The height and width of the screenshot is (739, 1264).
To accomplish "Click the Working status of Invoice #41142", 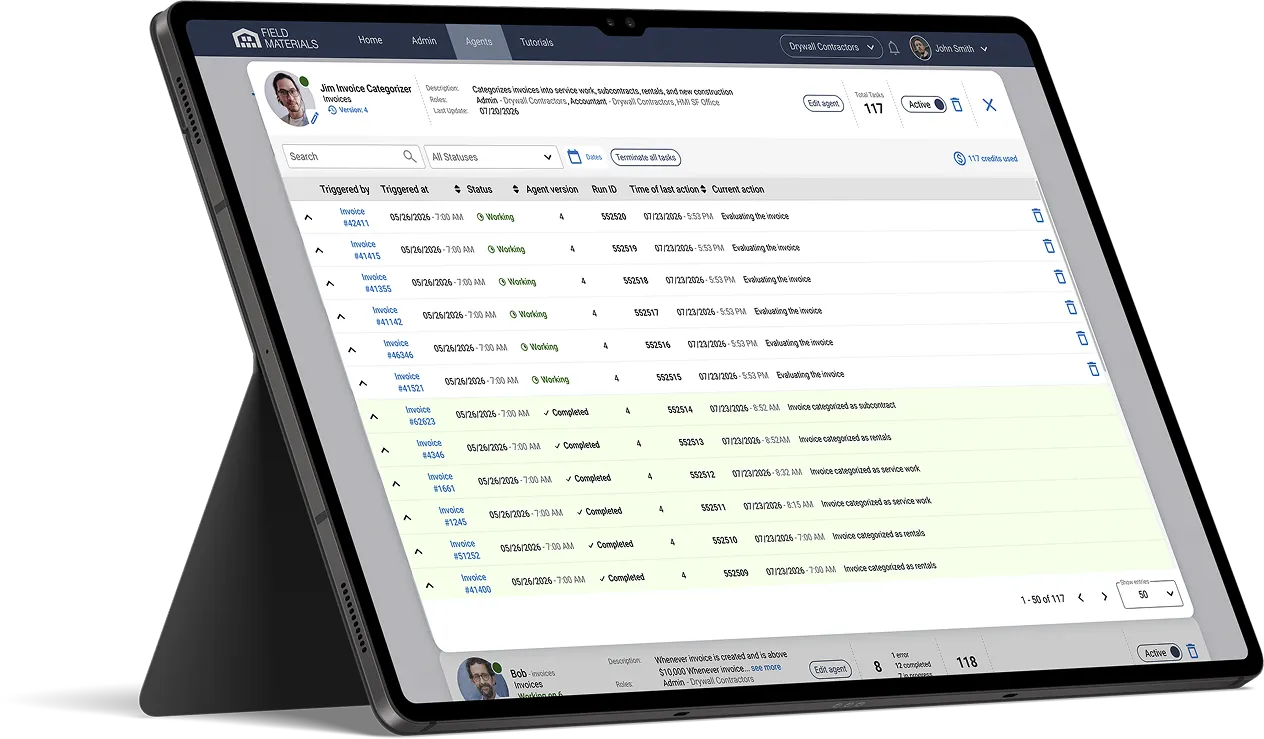I will coord(528,314).
